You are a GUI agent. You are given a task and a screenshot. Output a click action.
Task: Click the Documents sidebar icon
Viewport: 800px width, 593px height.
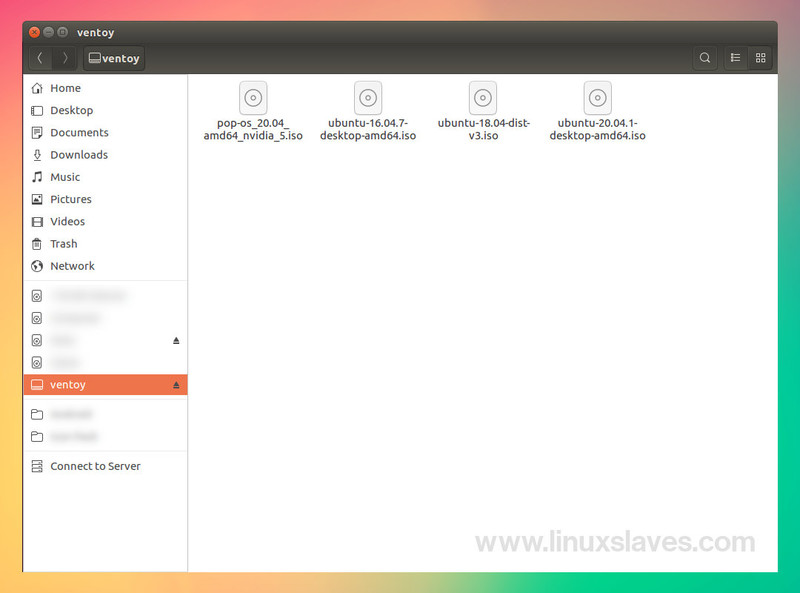point(37,133)
